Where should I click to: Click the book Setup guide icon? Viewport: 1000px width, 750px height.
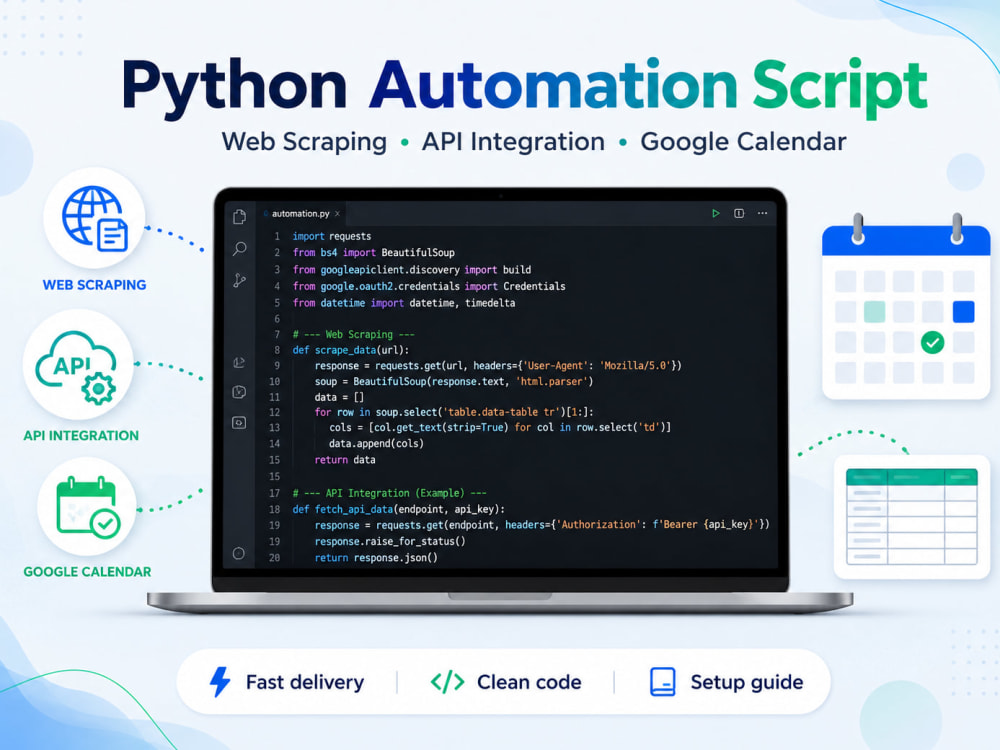663,682
